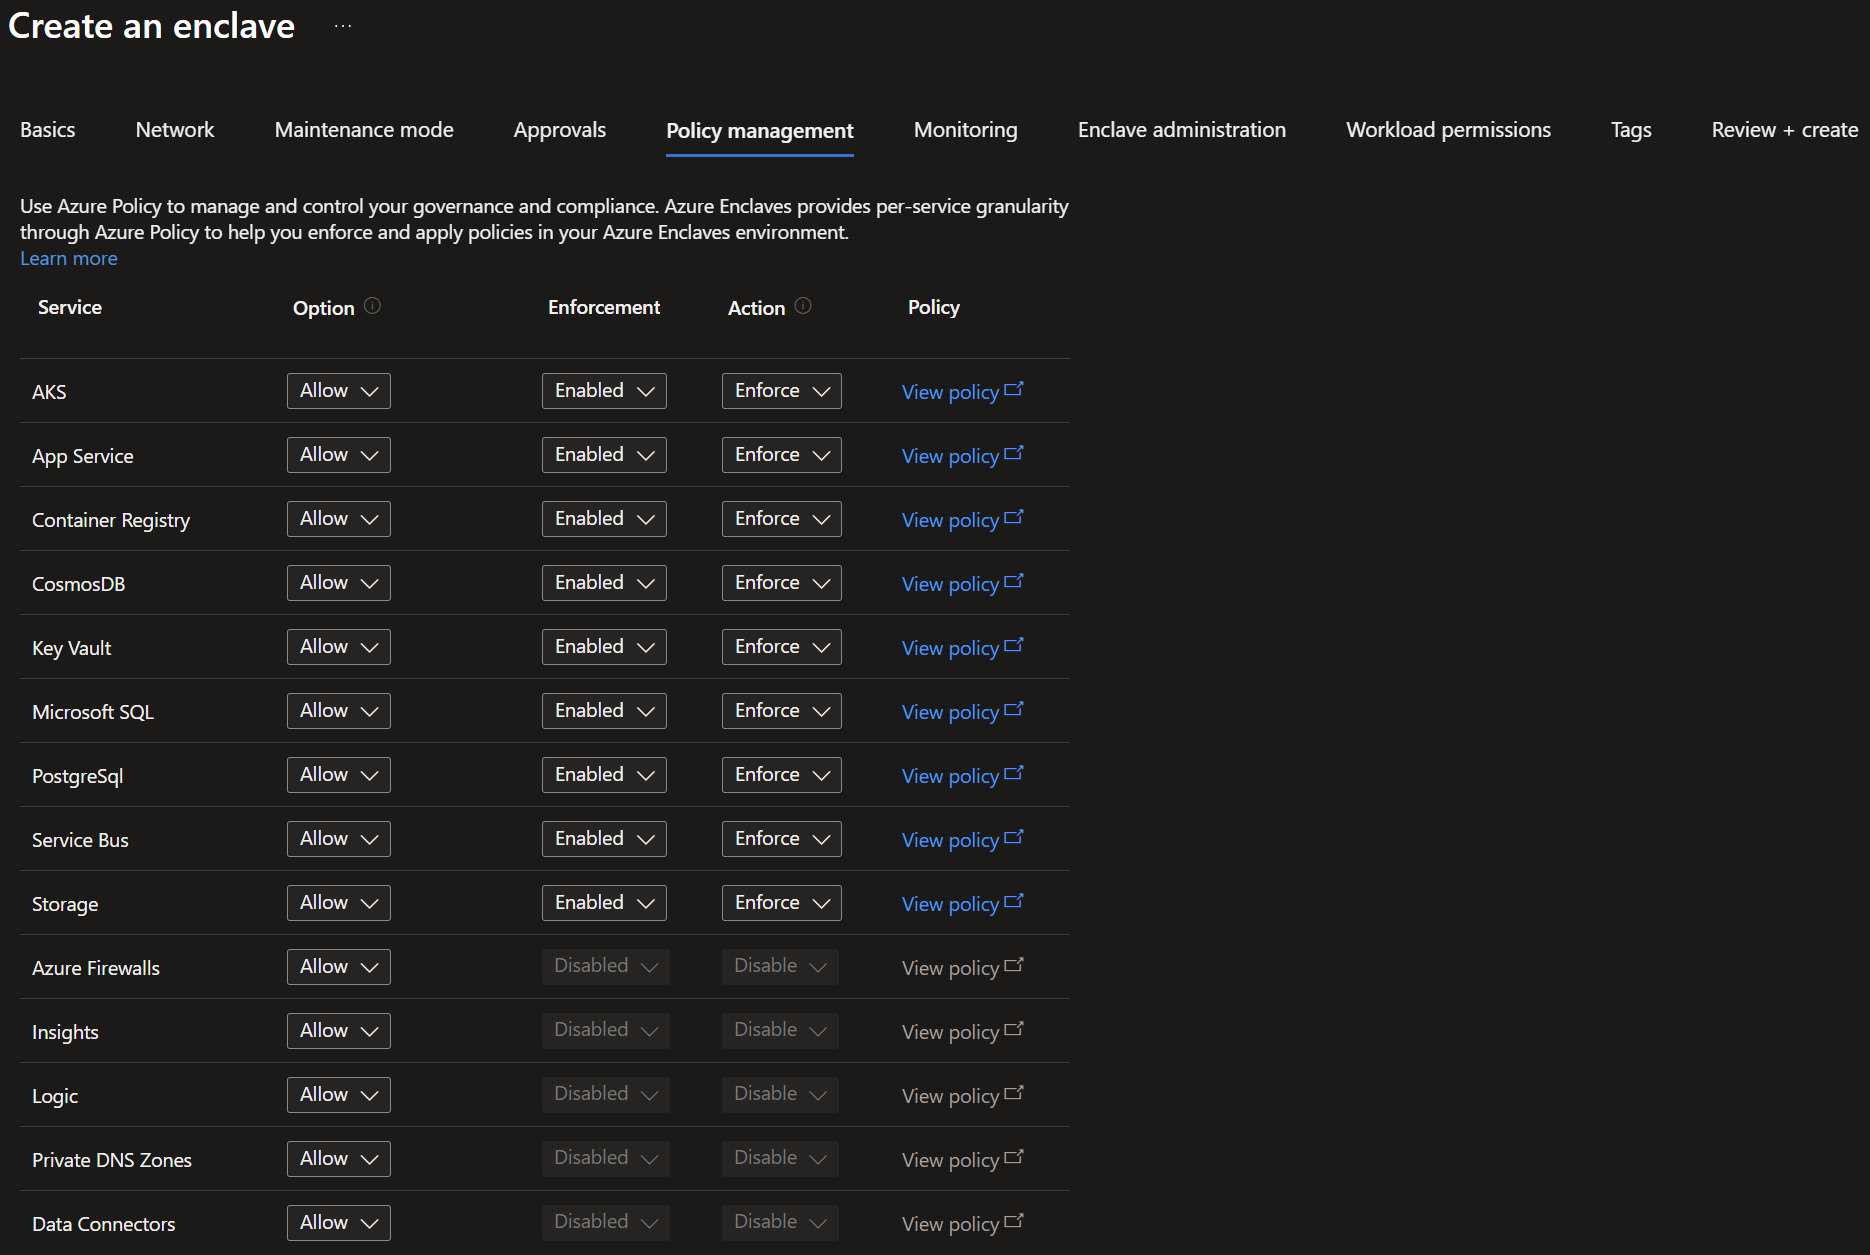This screenshot has width=1870, height=1255.
Task: Switch to the Network tab
Action: (175, 130)
